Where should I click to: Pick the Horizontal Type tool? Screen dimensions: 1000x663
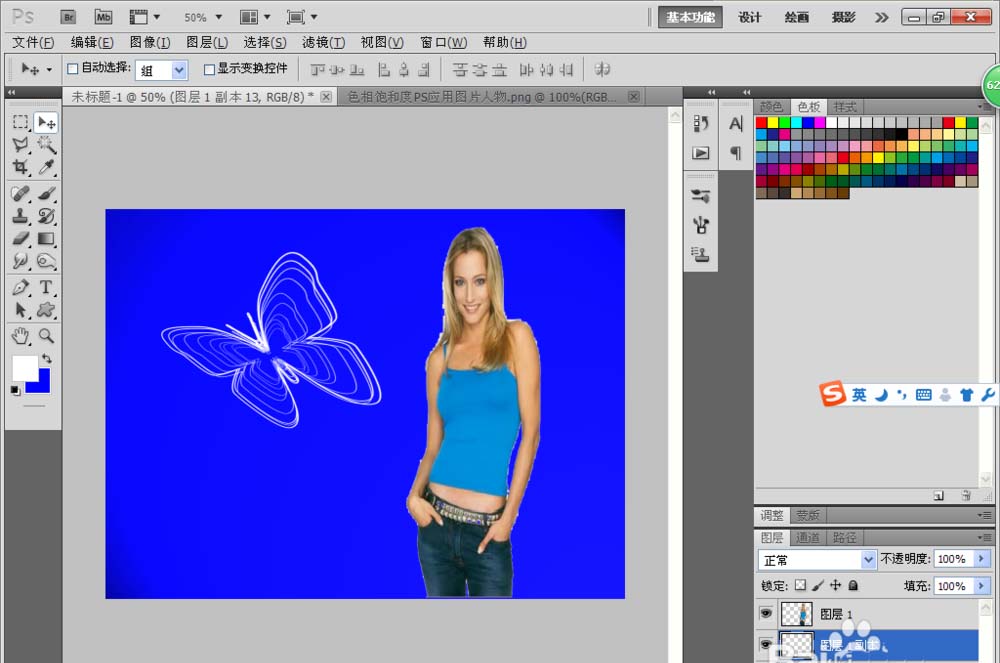tap(46, 288)
